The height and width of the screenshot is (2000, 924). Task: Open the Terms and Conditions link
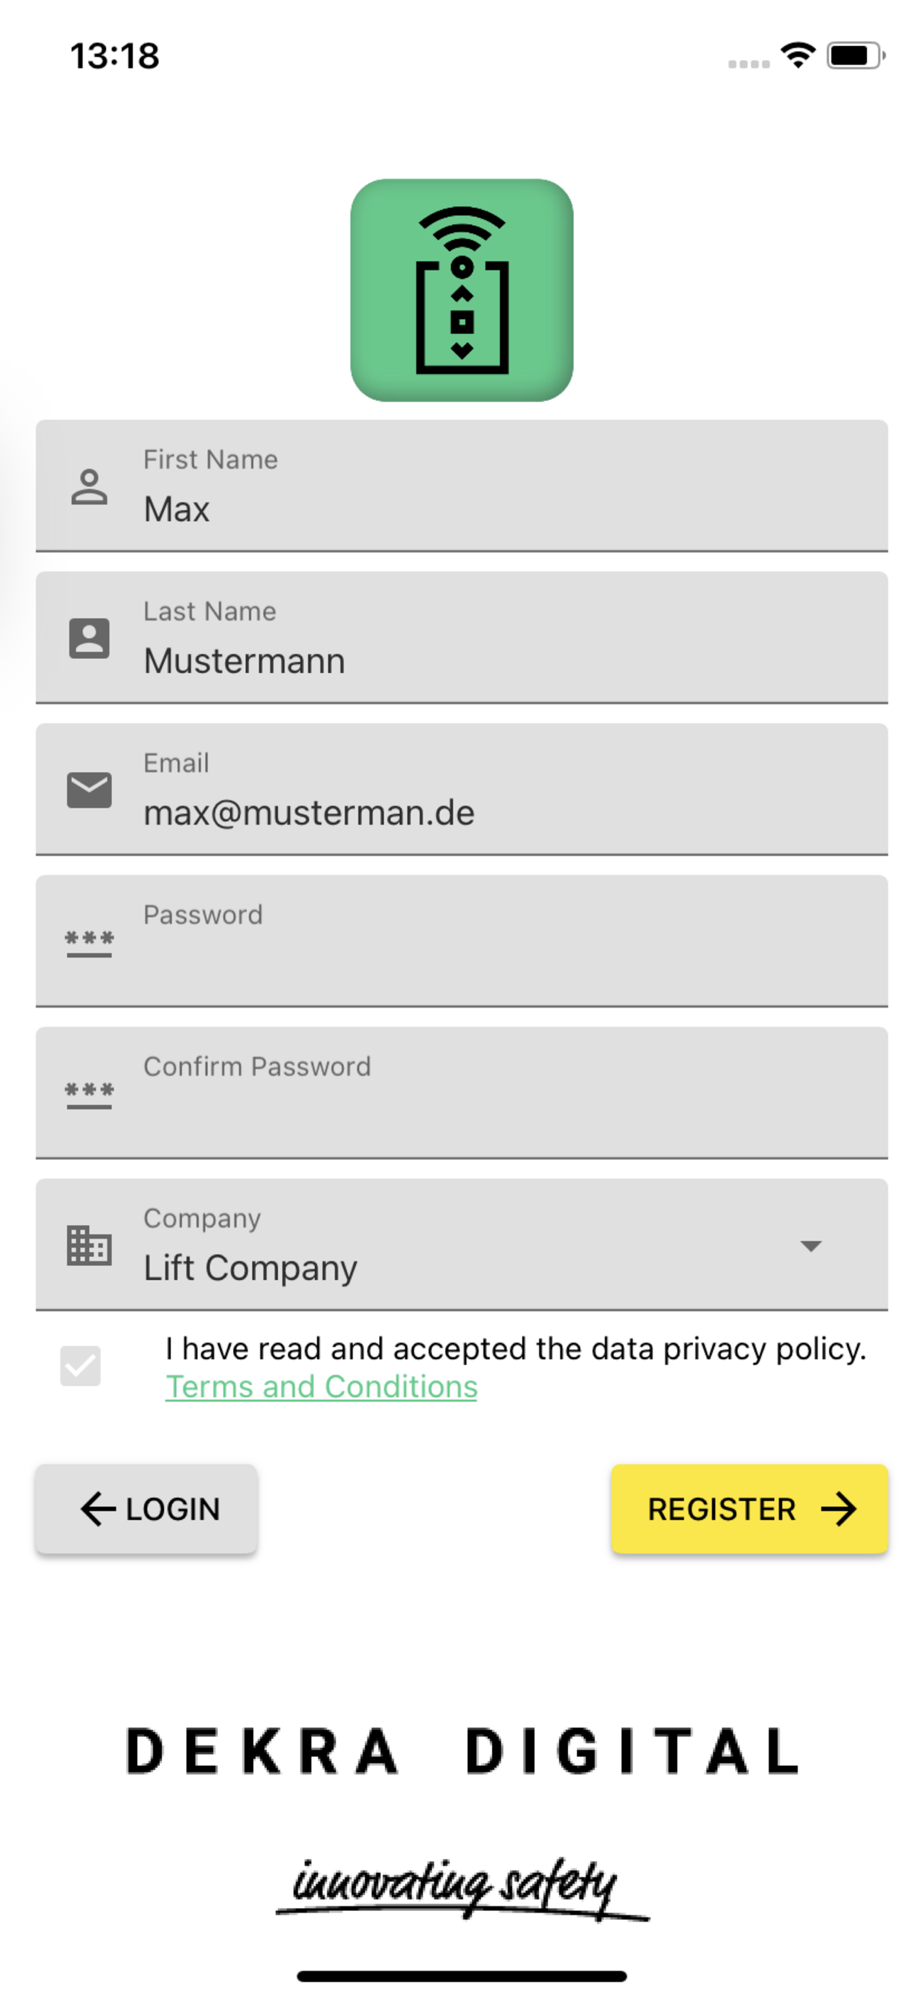(x=321, y=1387)
